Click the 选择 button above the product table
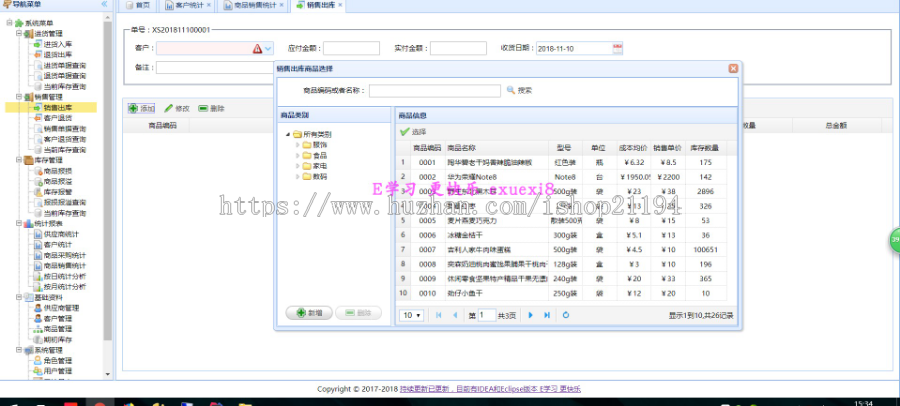Image resolution: width=900 pixels, height=406 pixels. tap(413, 132)
